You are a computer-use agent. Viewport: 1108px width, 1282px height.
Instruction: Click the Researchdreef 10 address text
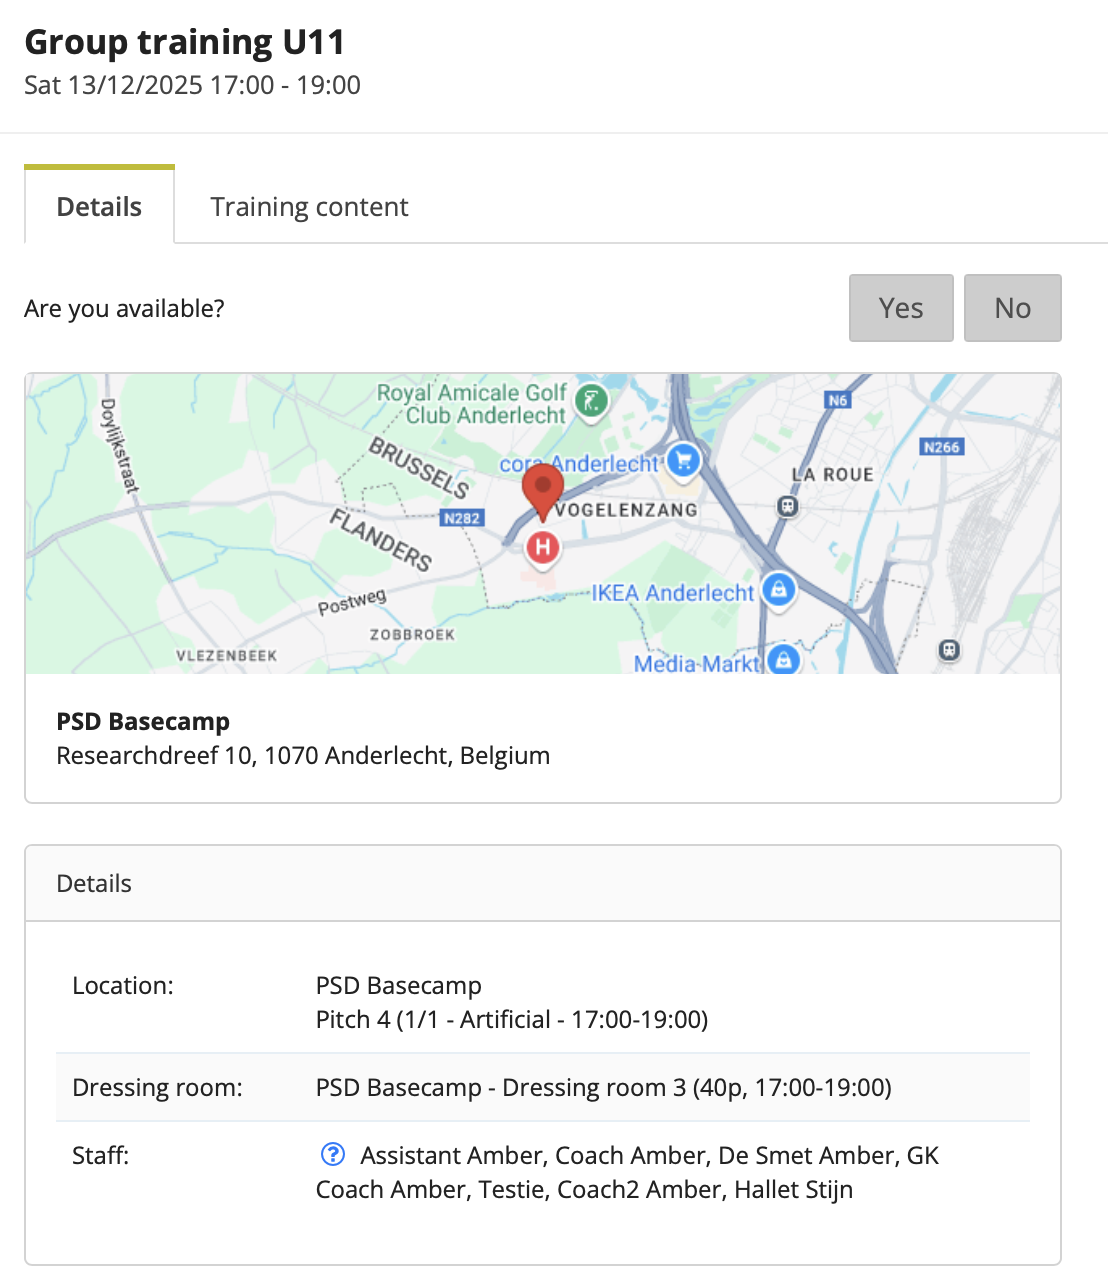pyautogui.click(x=303, y=755)
